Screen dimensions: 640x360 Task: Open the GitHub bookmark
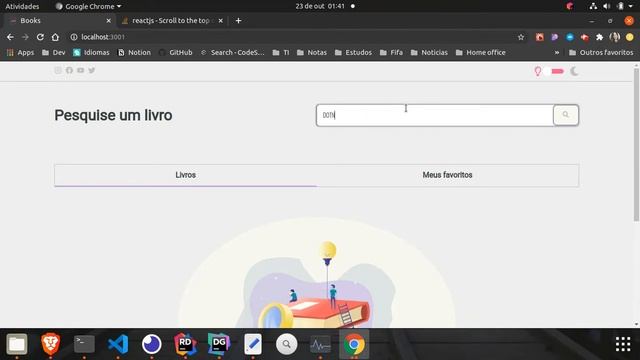(176, 53)
